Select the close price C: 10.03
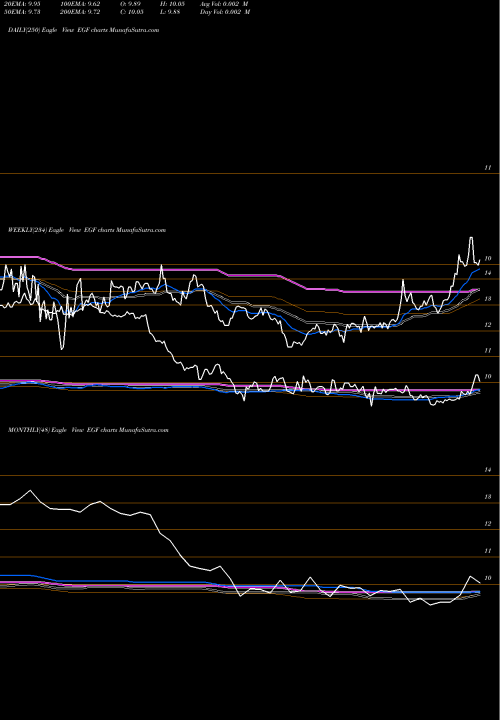 tap(132, 12)
